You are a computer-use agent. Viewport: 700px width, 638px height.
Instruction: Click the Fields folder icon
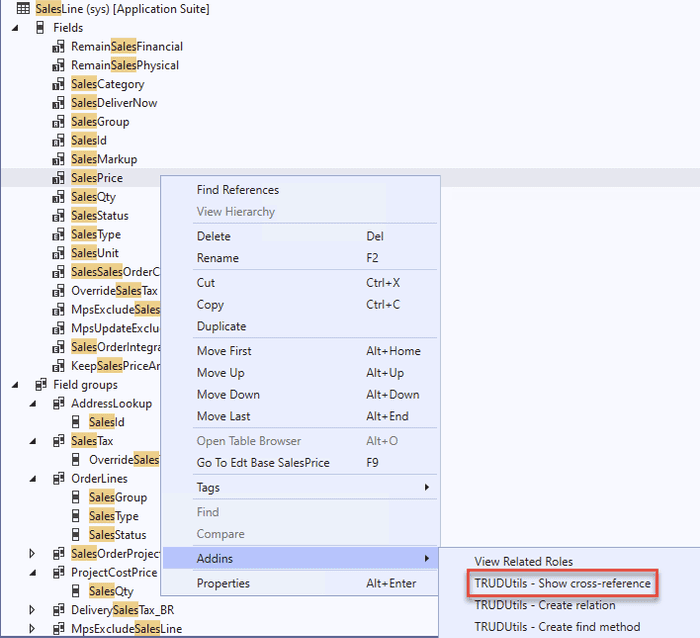(40, 28)
